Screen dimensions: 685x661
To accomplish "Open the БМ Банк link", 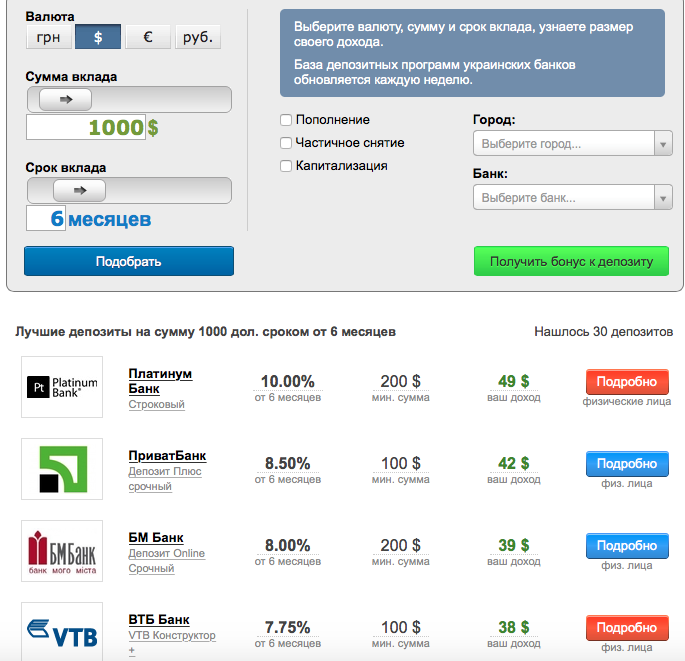I will point(156,537).
